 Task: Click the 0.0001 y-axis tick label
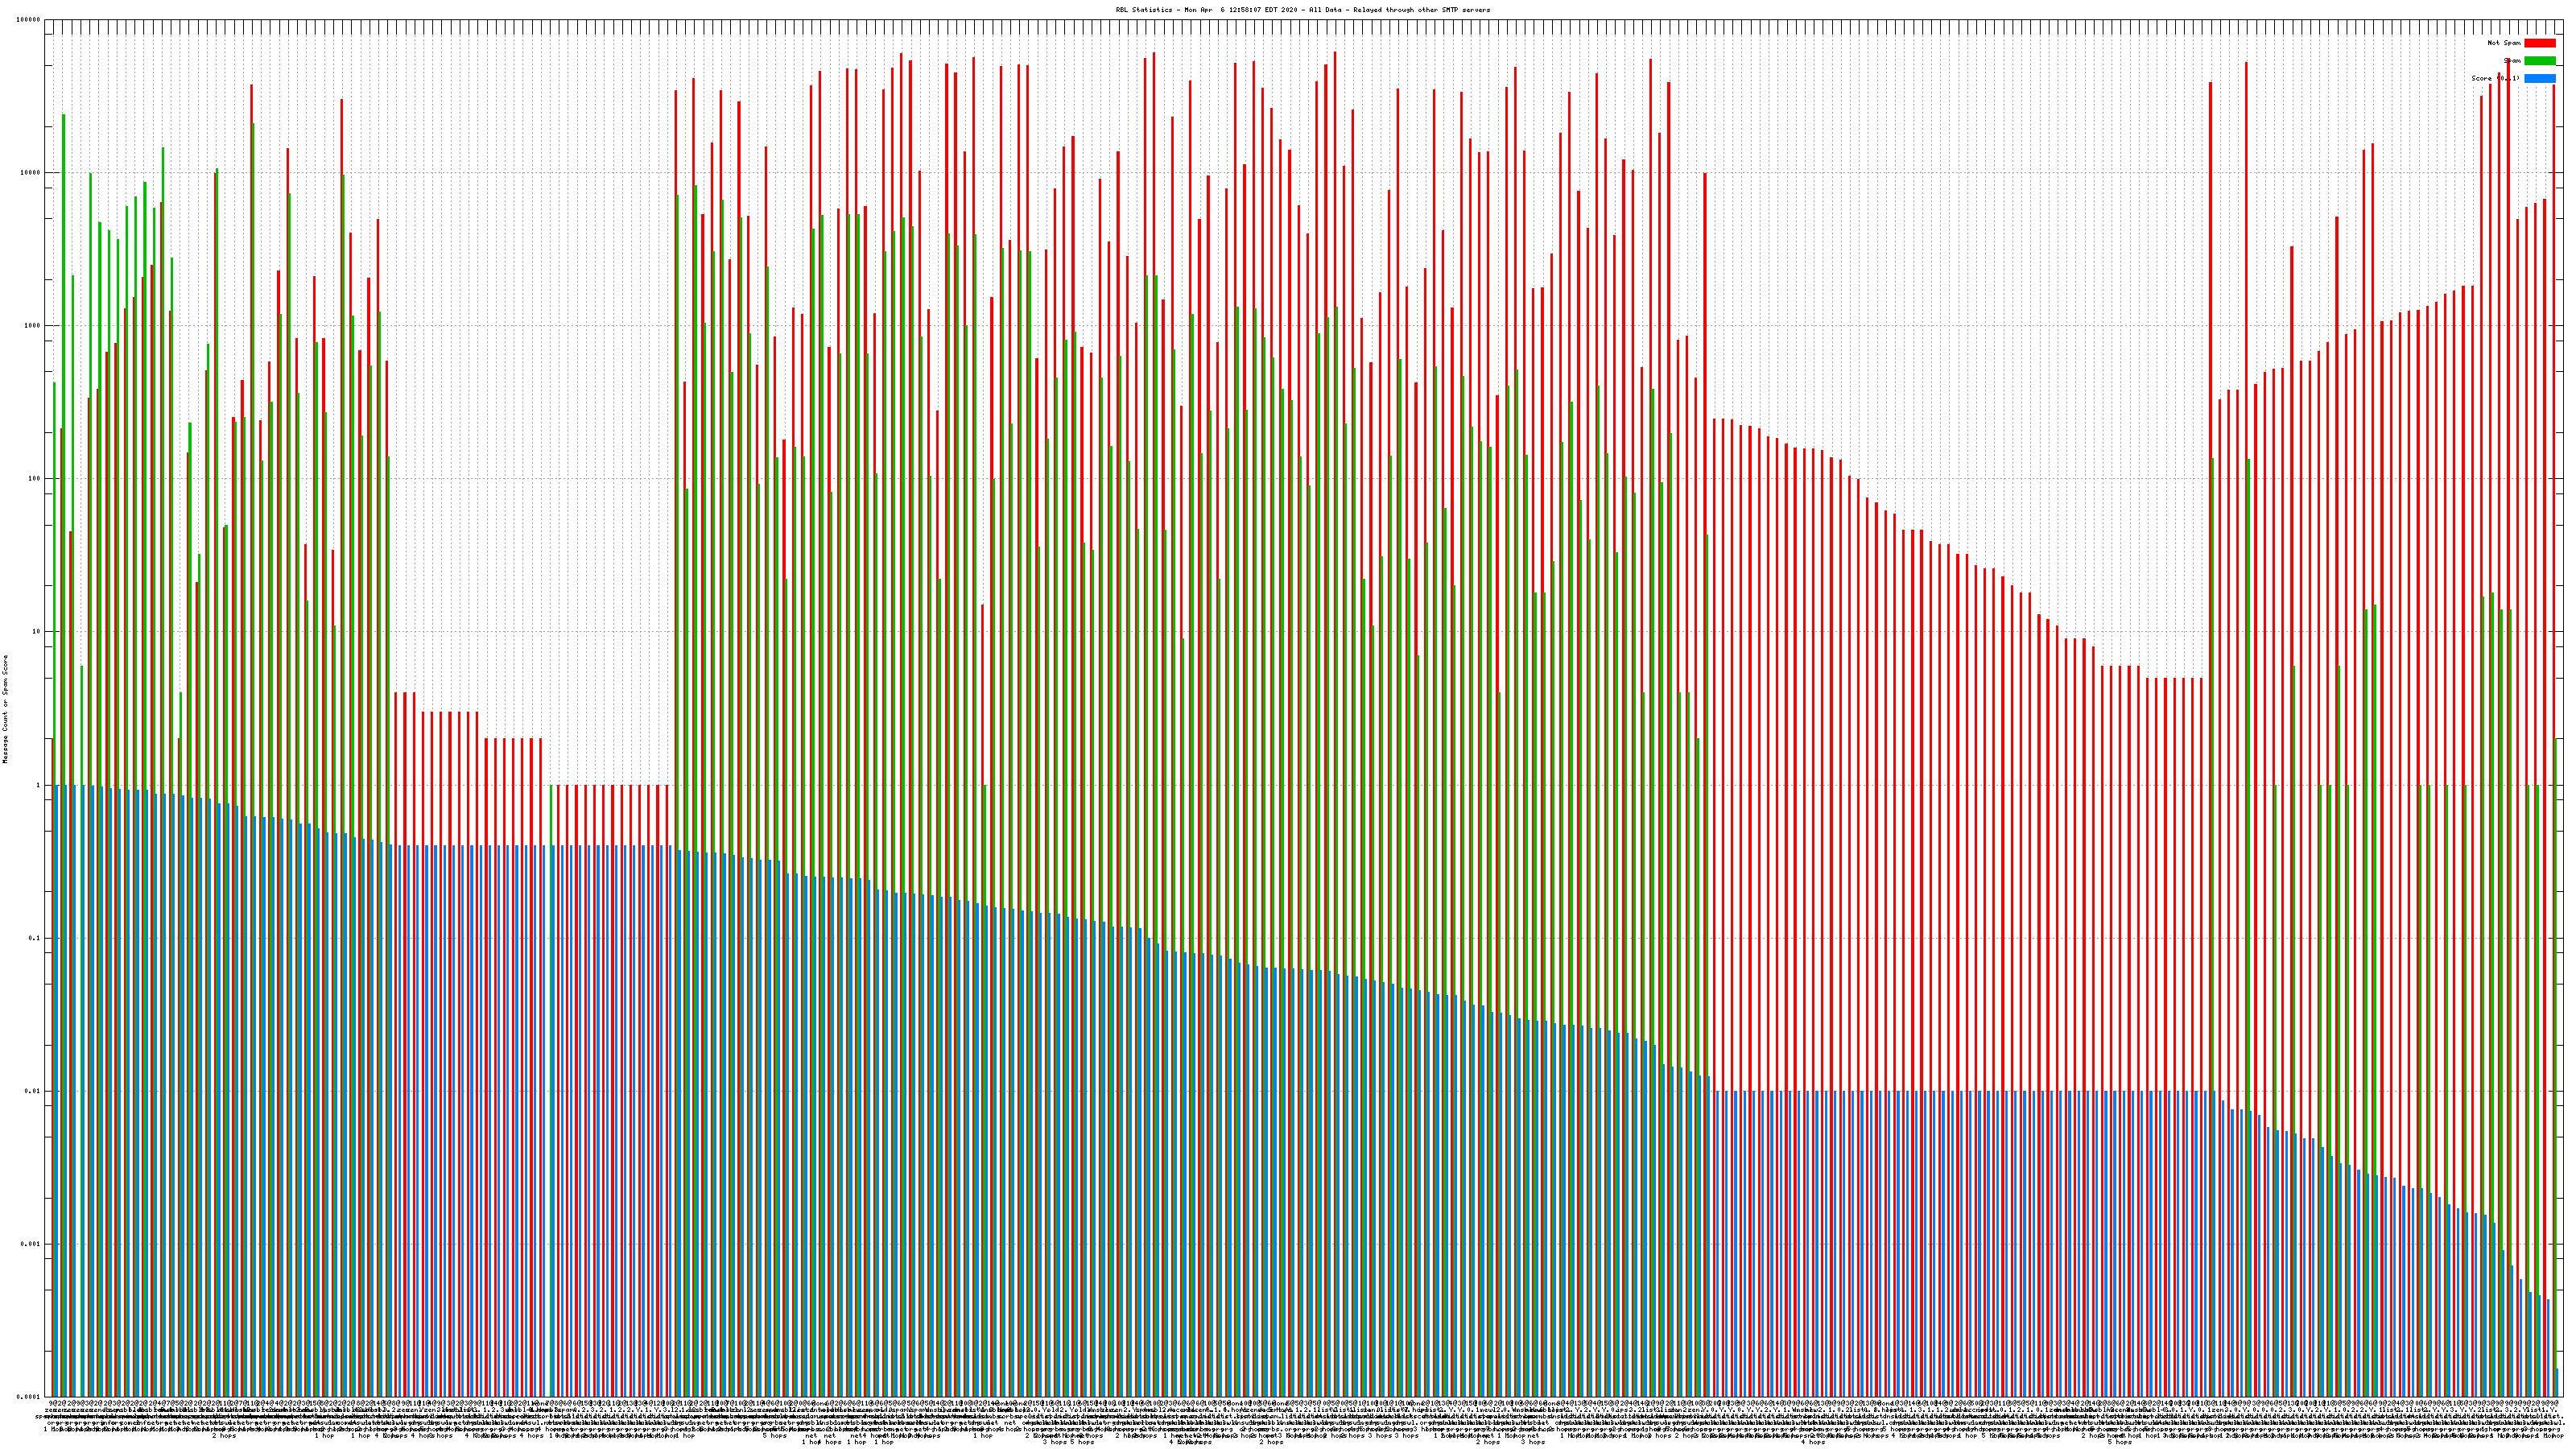[28, 1397]
